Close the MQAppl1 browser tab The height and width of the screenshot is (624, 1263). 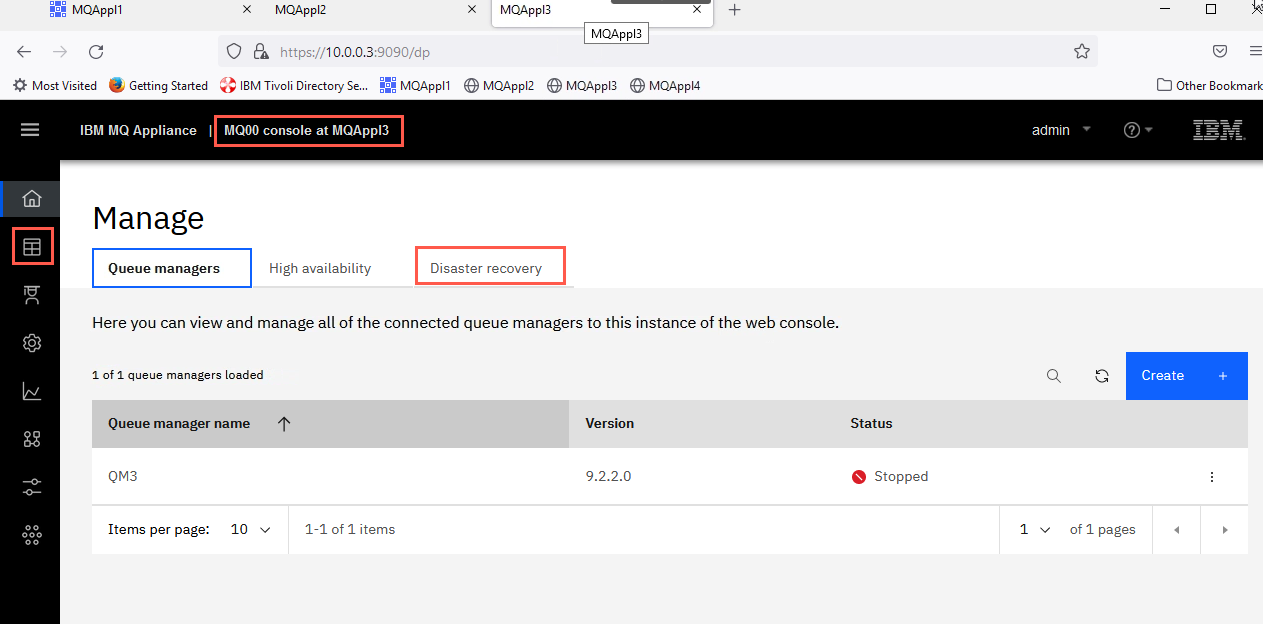(x=247, y=10)
